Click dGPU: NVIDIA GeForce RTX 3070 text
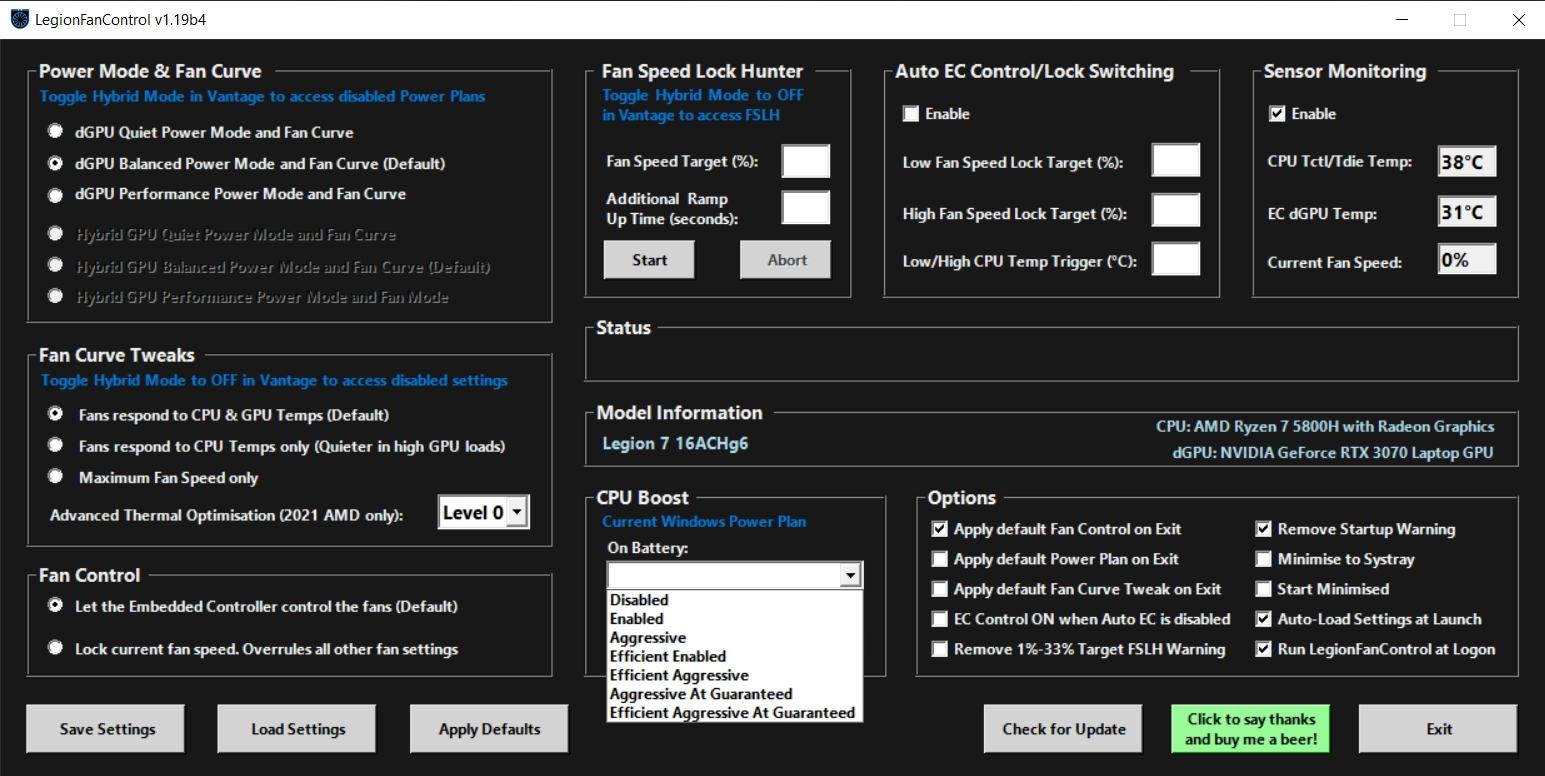Viewport: 1545px width, 776px height. [1333, 453]
